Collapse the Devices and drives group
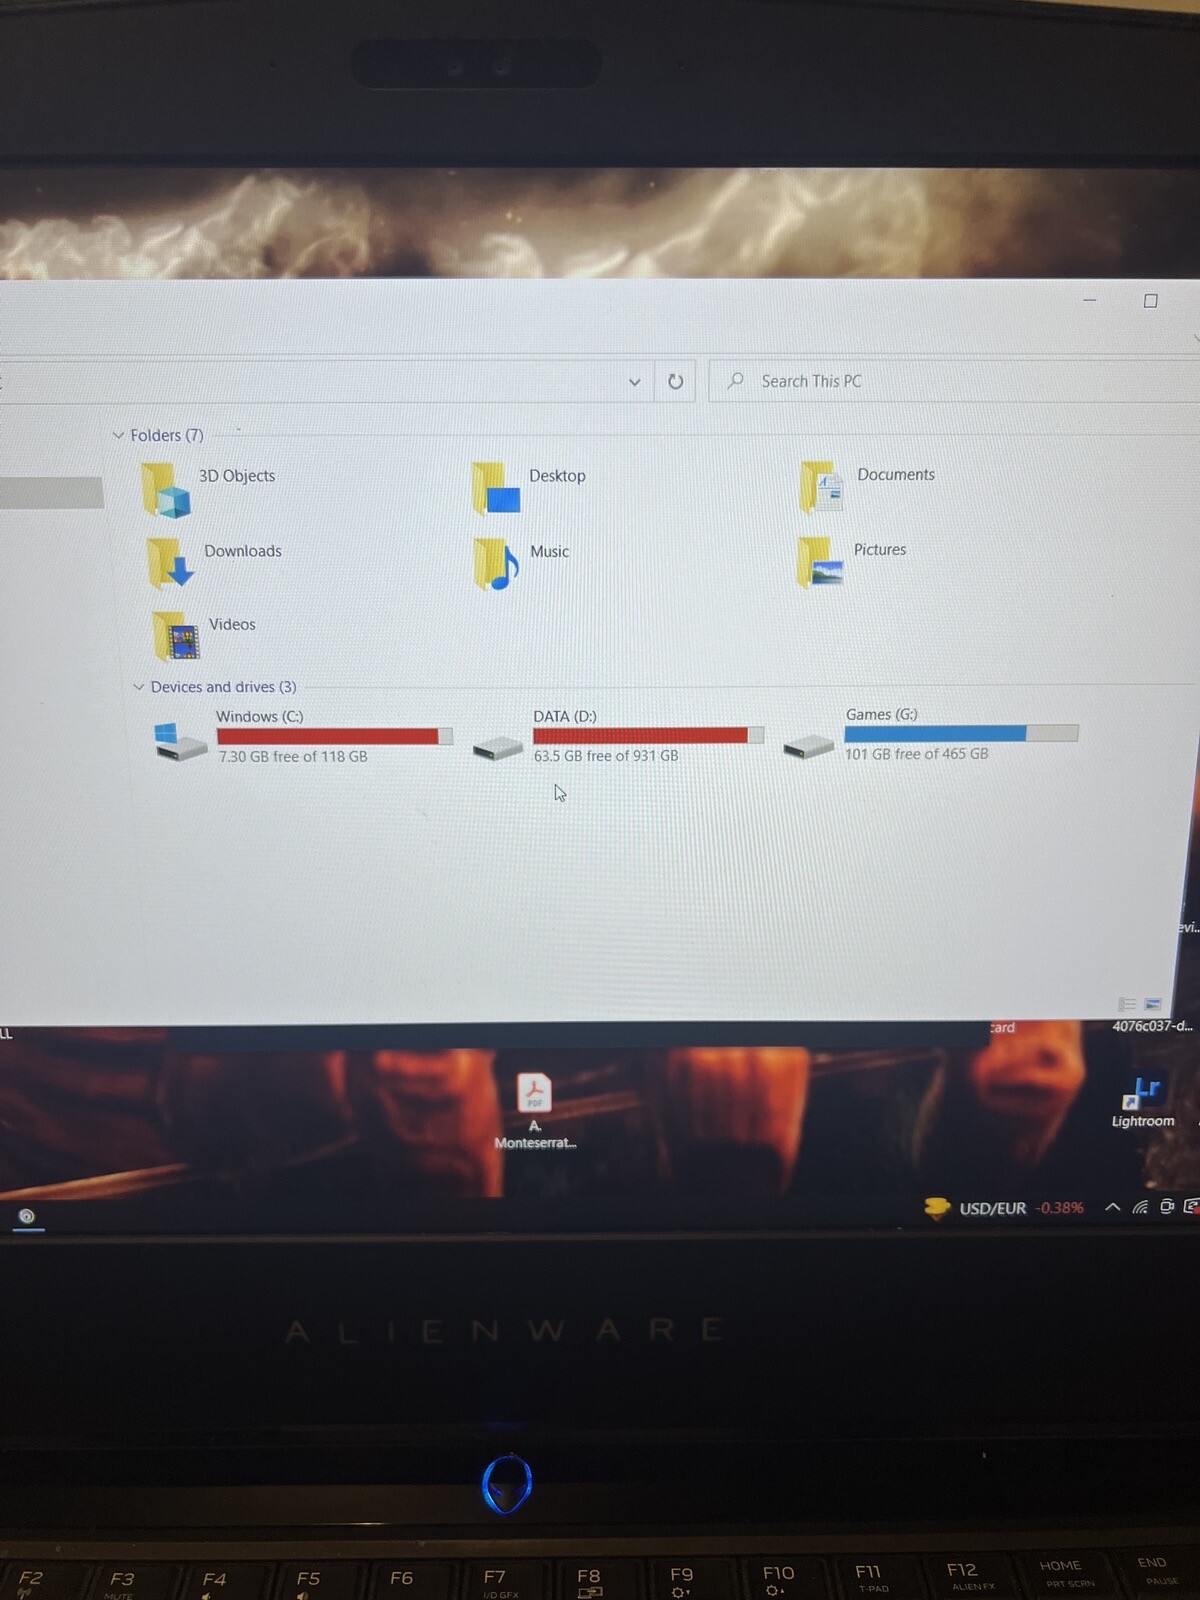 tap(139, 687)
